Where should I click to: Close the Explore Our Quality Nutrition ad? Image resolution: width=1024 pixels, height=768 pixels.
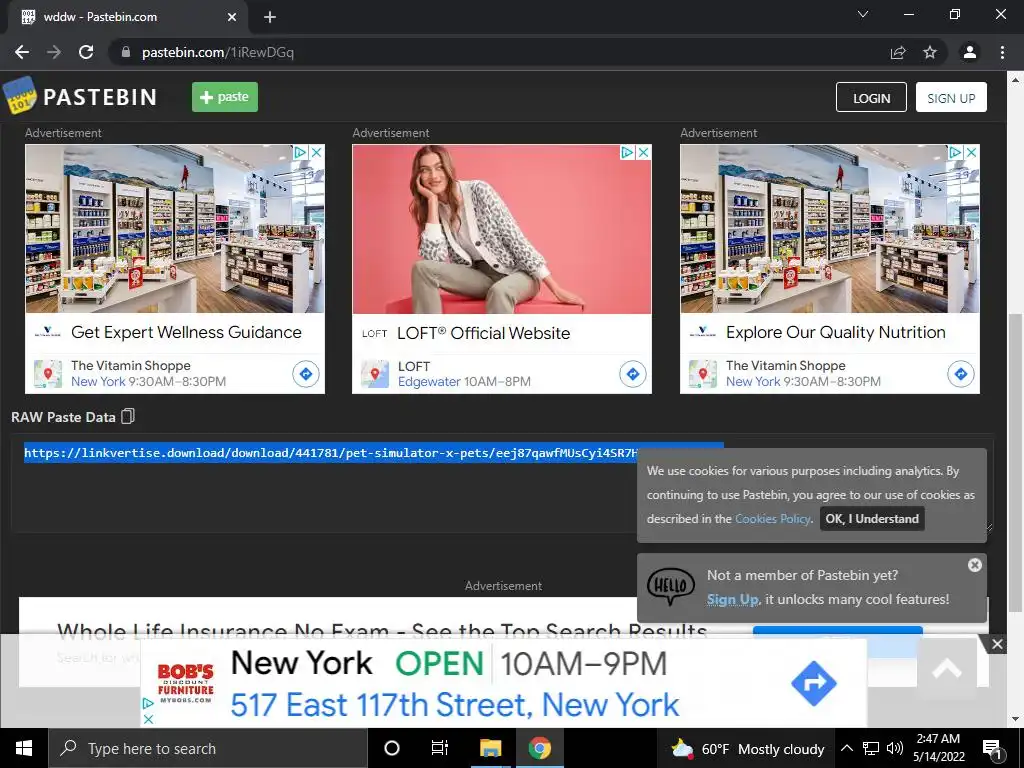pos(971,152)
